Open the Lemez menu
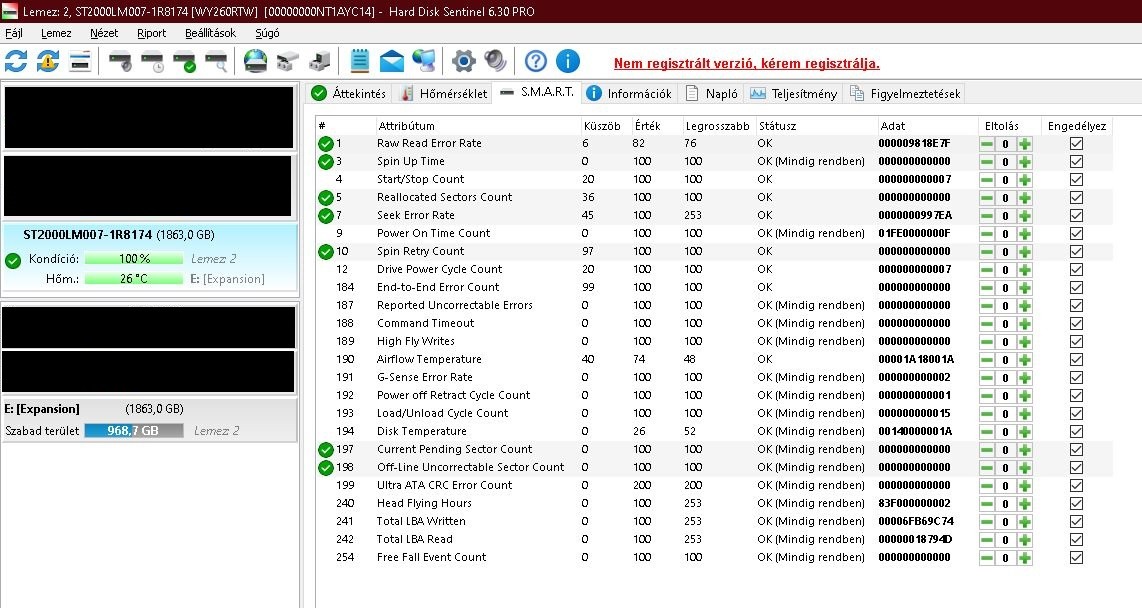1142x608 pixels. pos(56,33)
